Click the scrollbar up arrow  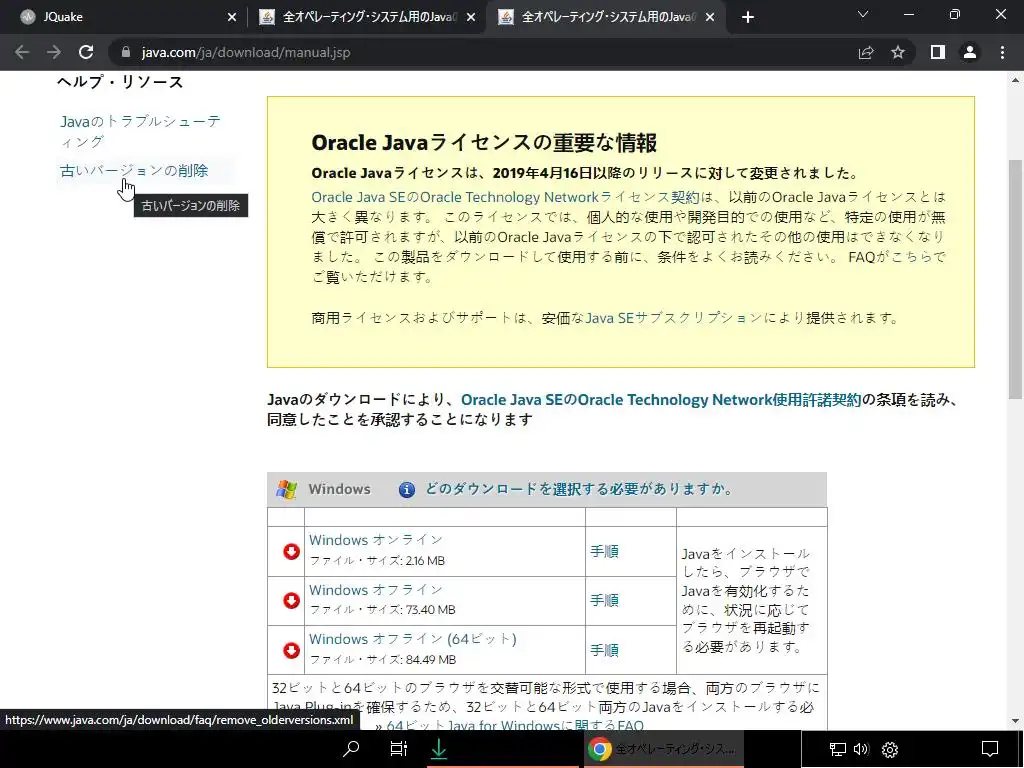click(1015, 80)
